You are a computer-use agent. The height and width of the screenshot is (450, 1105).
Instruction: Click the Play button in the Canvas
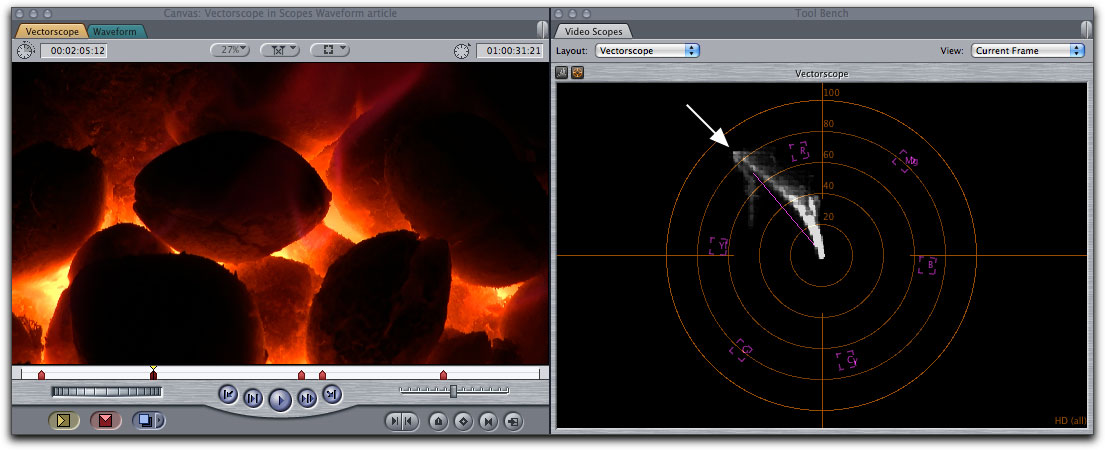(280, 400)
